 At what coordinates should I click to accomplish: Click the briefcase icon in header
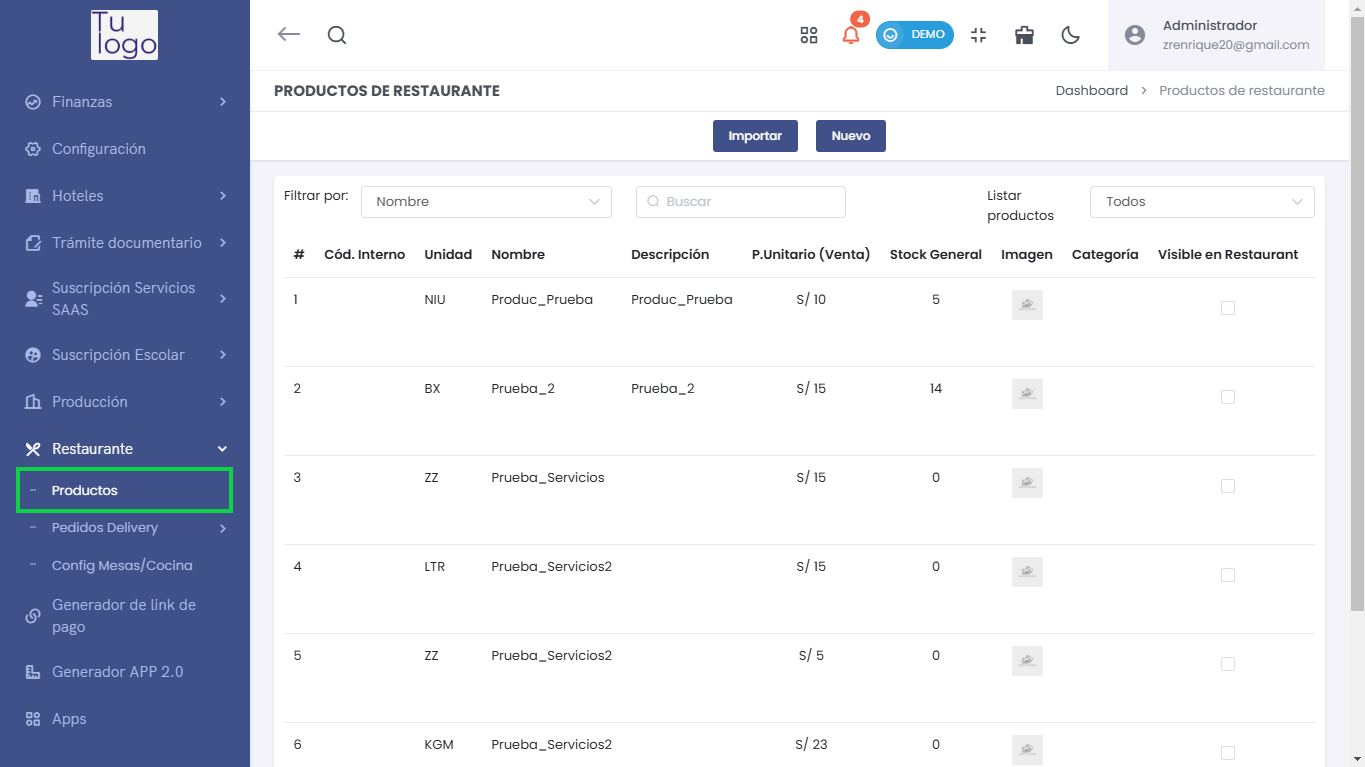pyautogui.click(x=1024, y=35)
